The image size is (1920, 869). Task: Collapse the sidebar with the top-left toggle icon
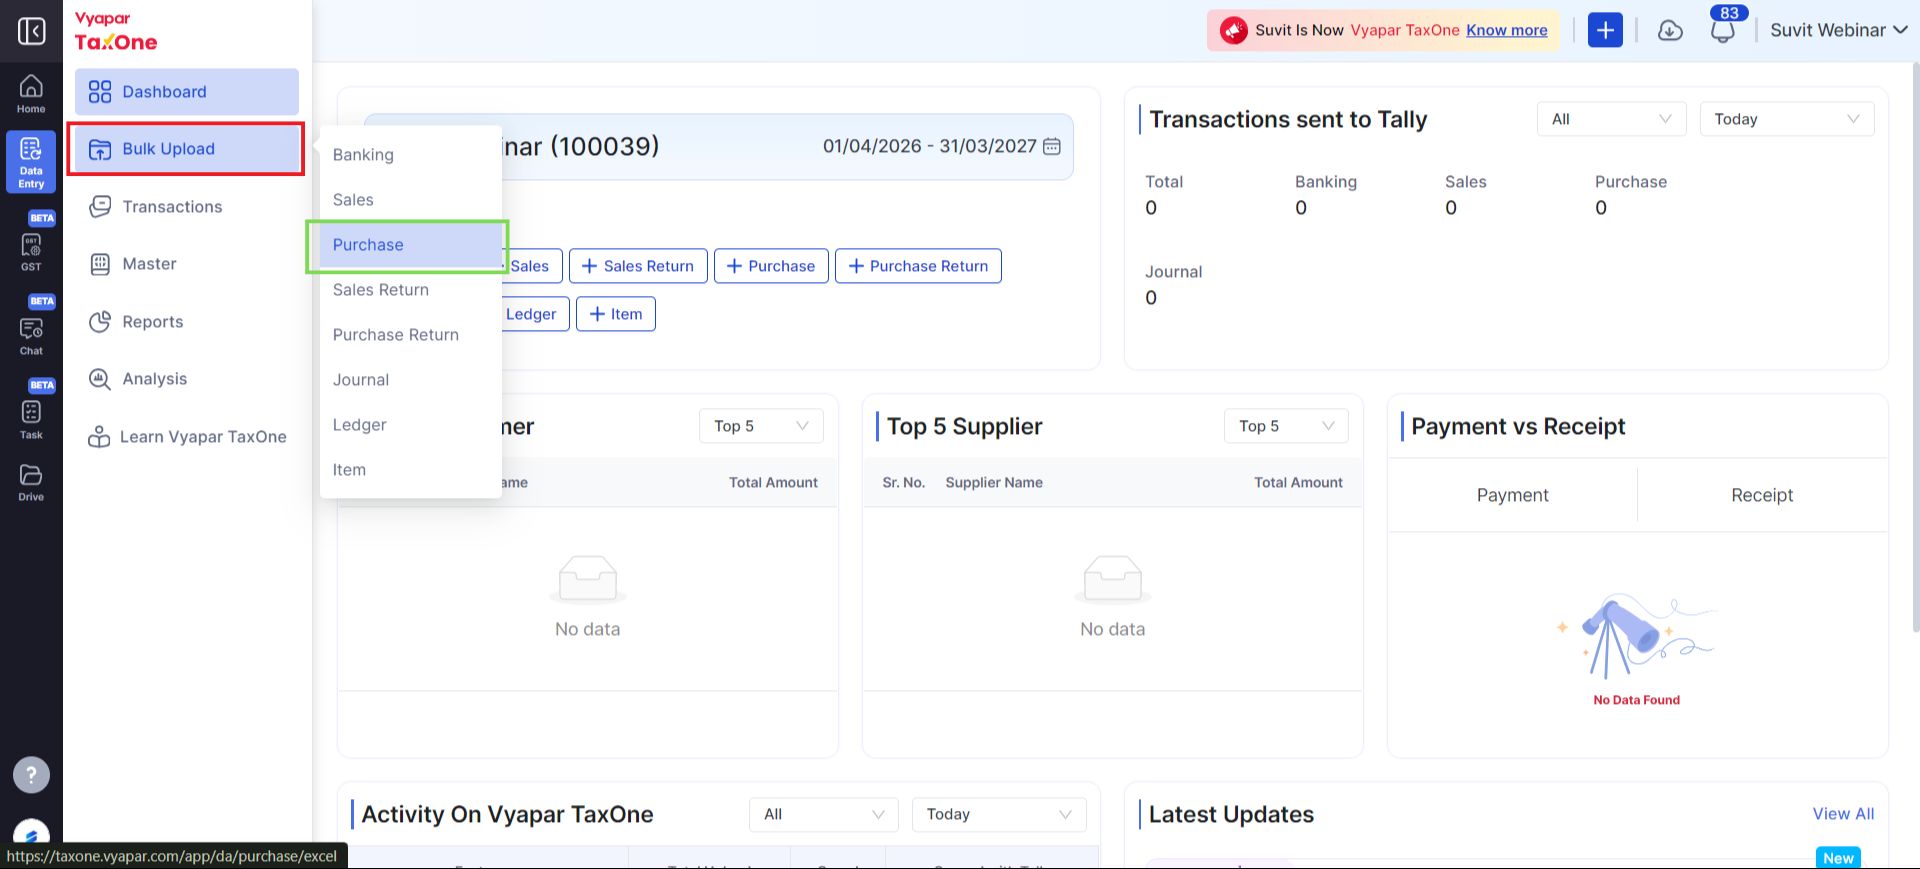[31, 31]
